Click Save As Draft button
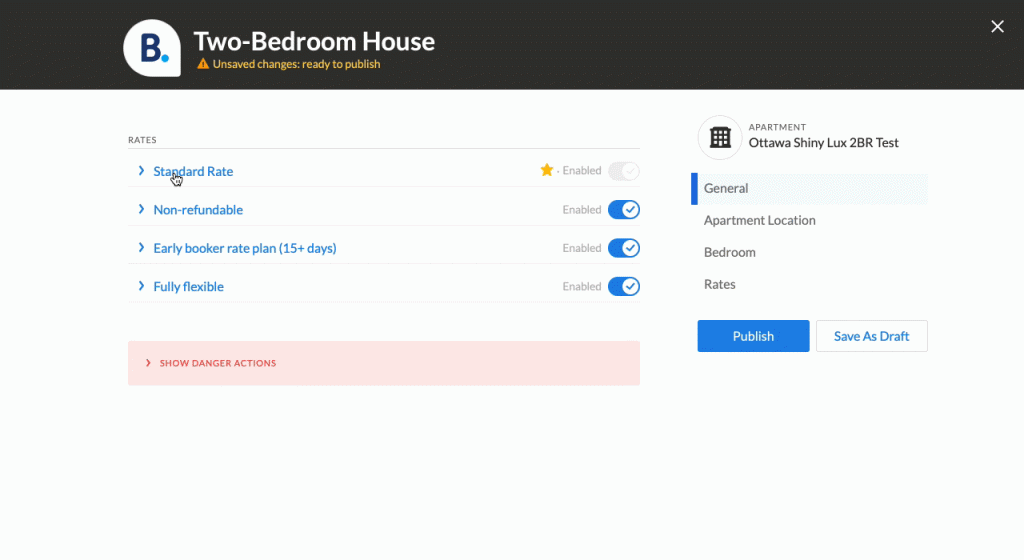The height and width of the screenshot is (560, 1024). 871,336
